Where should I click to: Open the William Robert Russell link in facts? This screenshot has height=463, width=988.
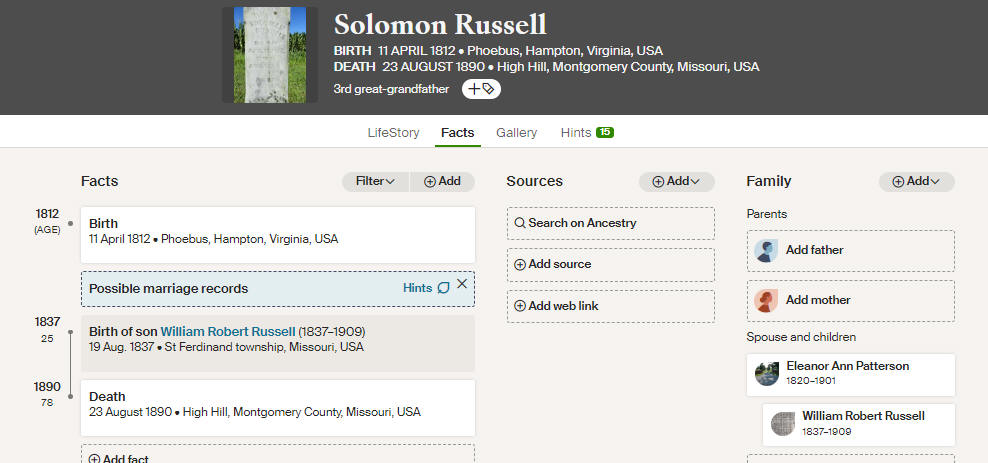[228, 331]
